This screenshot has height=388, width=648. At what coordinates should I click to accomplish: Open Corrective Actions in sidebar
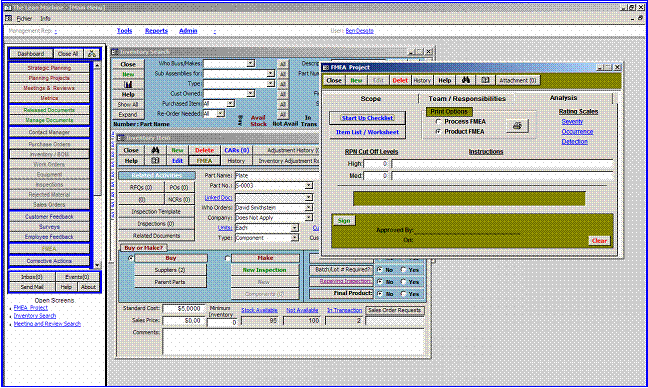click(x=49, y=261)
